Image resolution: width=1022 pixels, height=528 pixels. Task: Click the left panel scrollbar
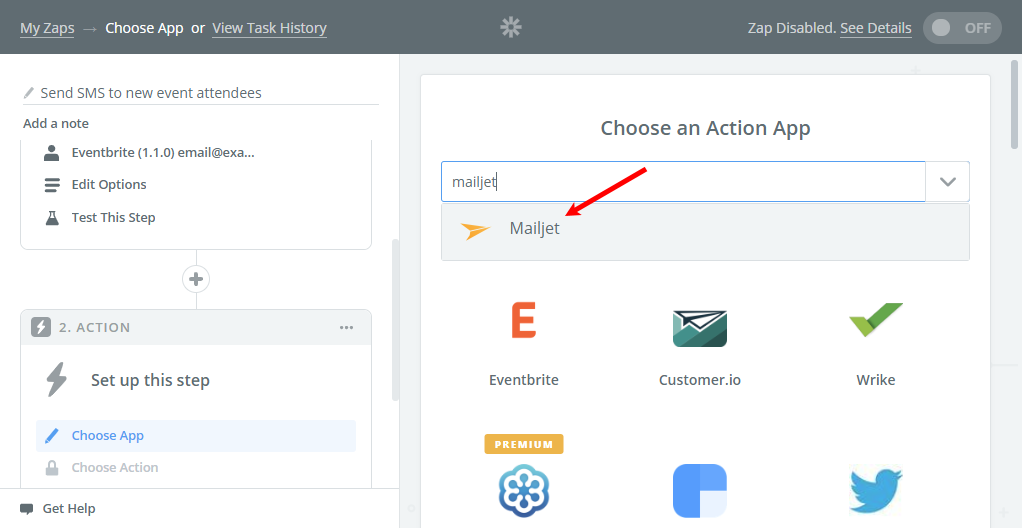pyautogui.click(x=395, y=319)
